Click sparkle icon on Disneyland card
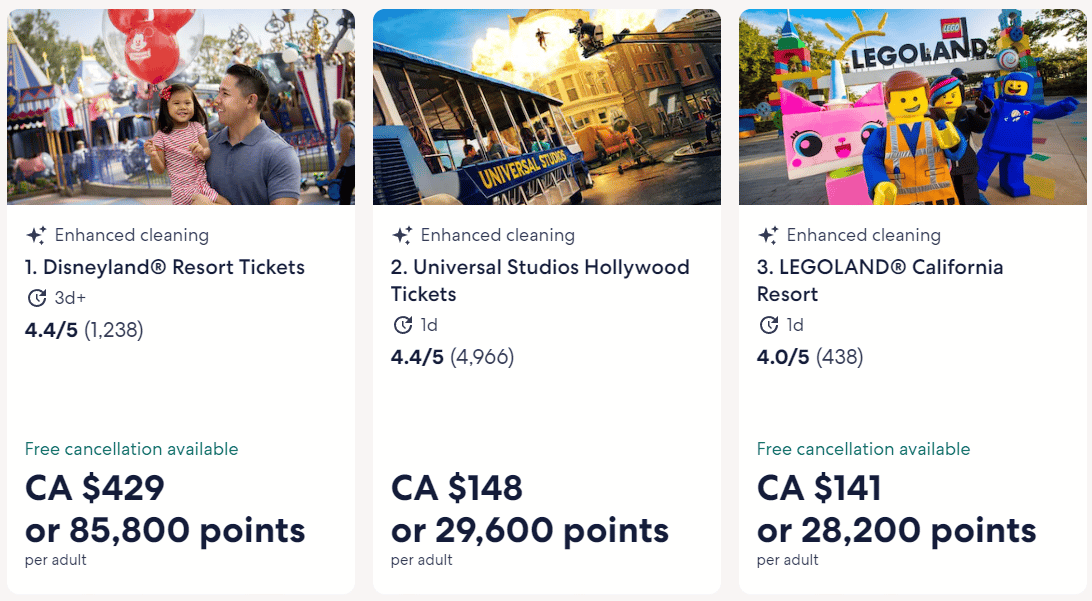1092x601 pixels. [36, 236]
